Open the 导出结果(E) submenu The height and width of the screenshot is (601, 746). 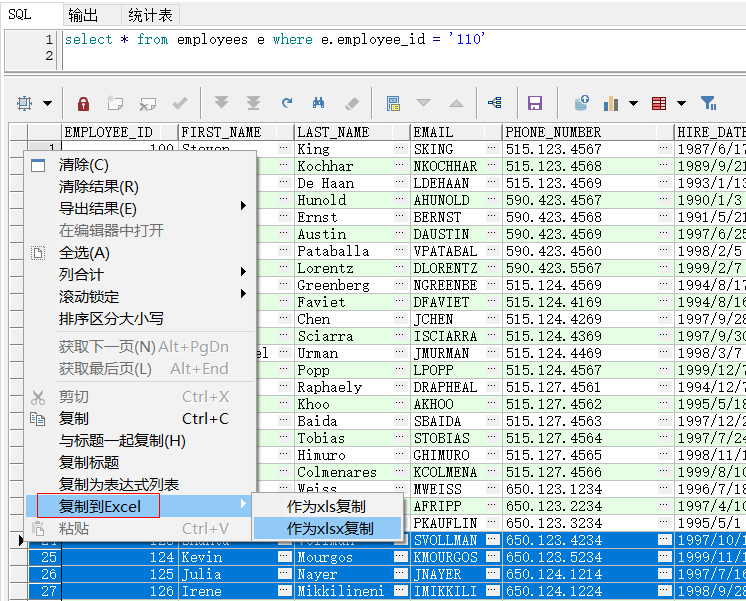138,209
